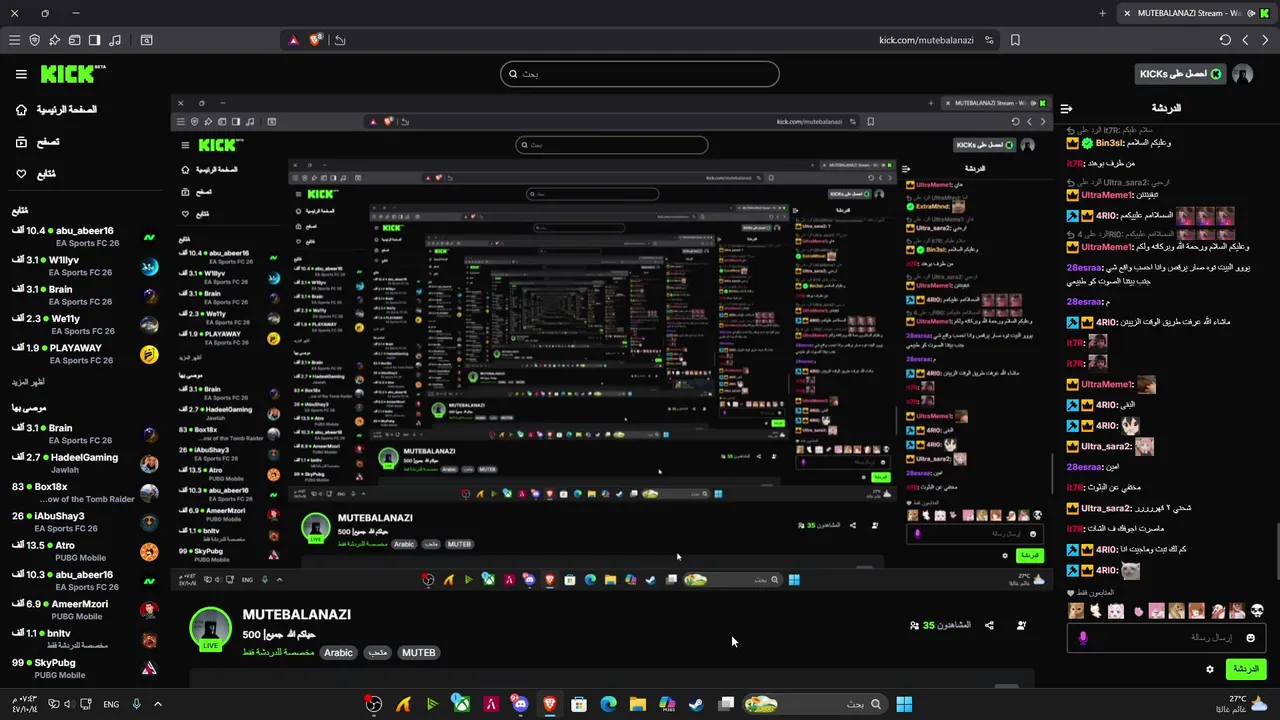
Task: Click the viewers count icon
Action: 915,625
